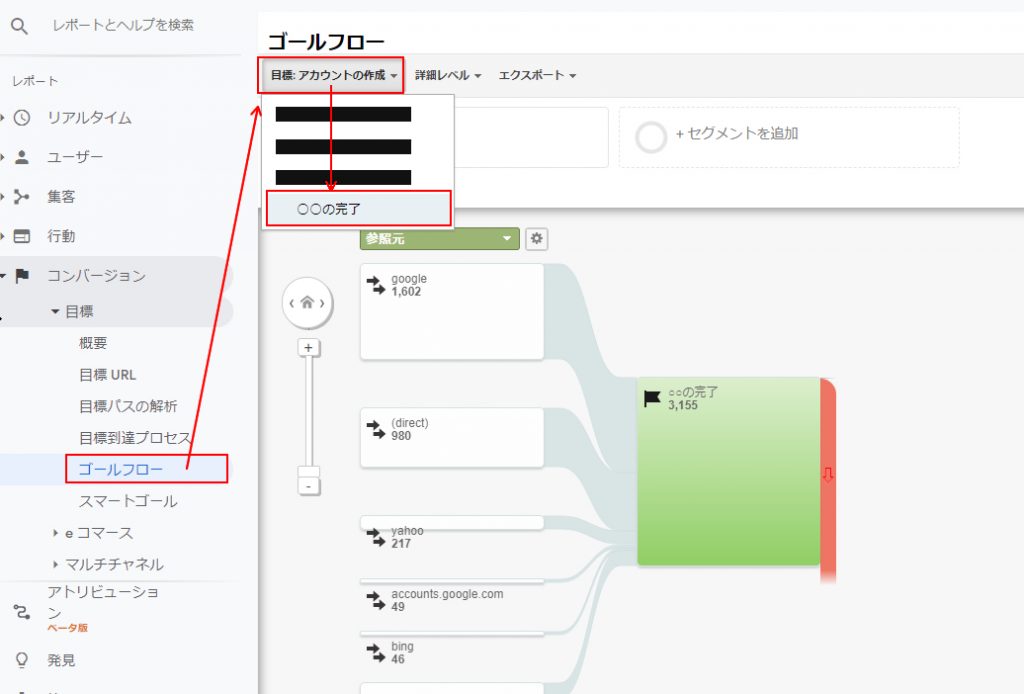Open 目標到達プロセス report
Image resolution: width=1024 pixels, height=694 pixels.
click(x=134, y=438)
